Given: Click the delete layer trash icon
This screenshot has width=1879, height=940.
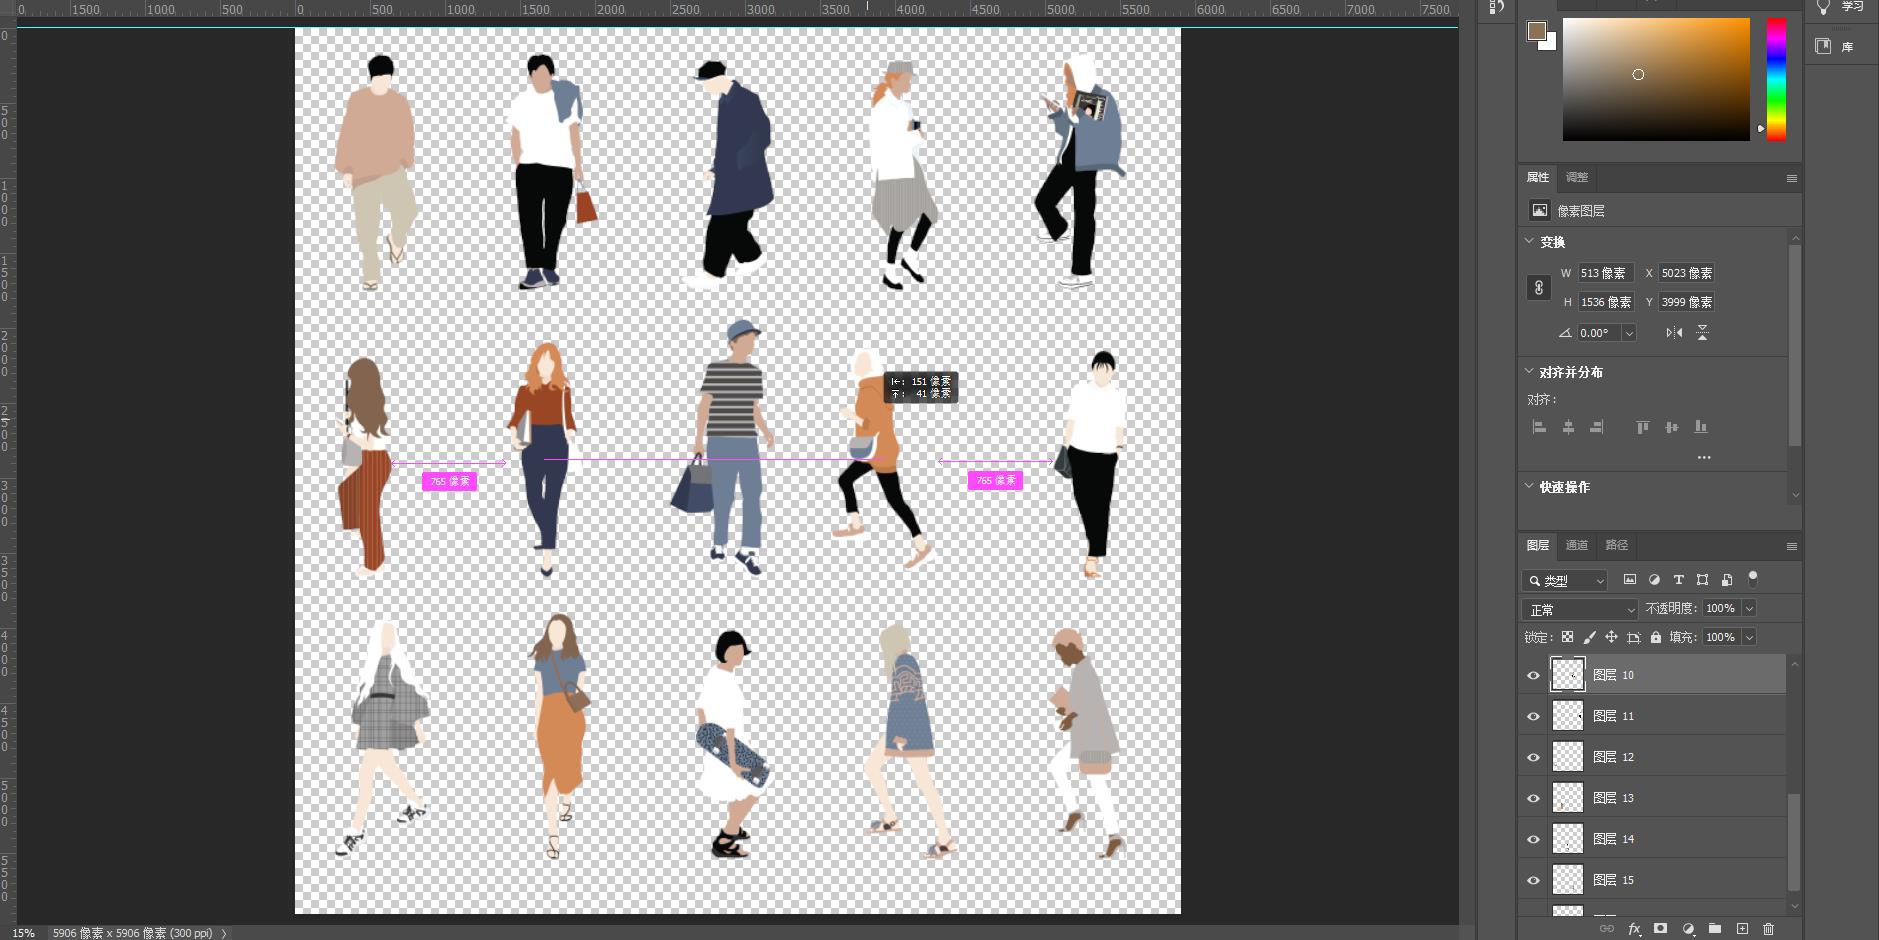Looking at the screenshot, I should (x=1768, y=929).
